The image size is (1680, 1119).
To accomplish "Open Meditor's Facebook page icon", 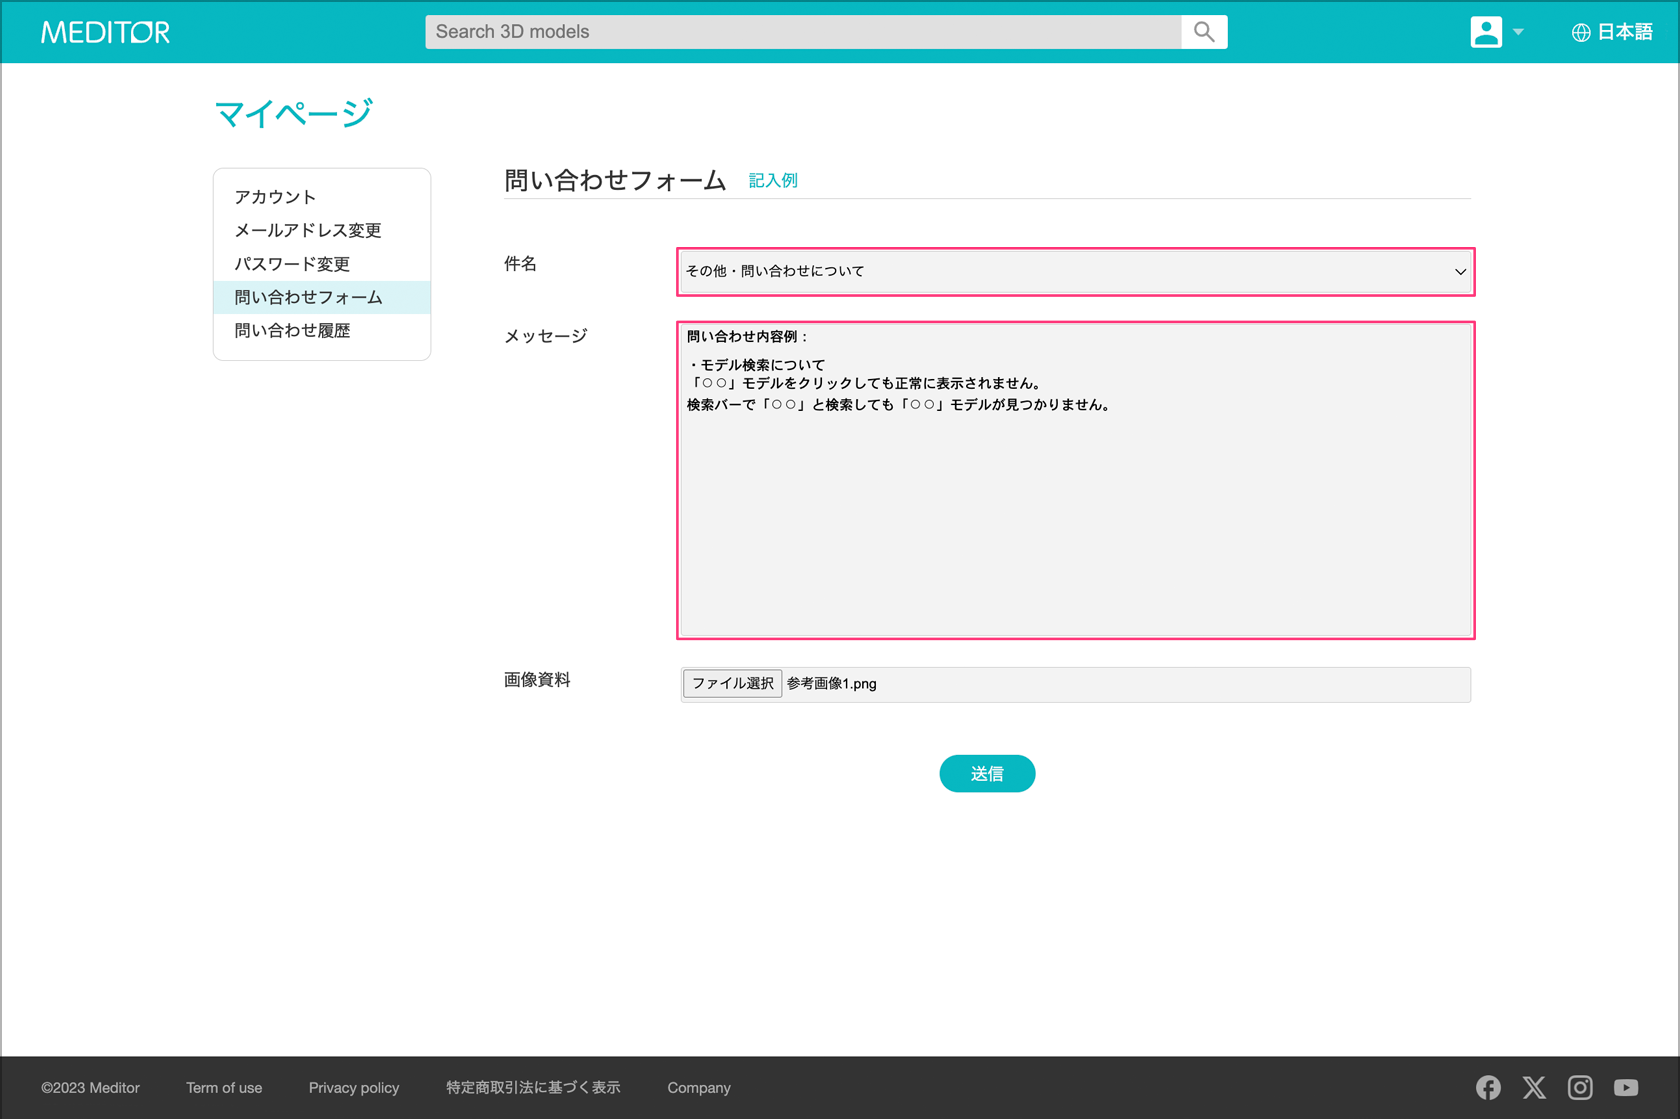I will point(1488,1087).
